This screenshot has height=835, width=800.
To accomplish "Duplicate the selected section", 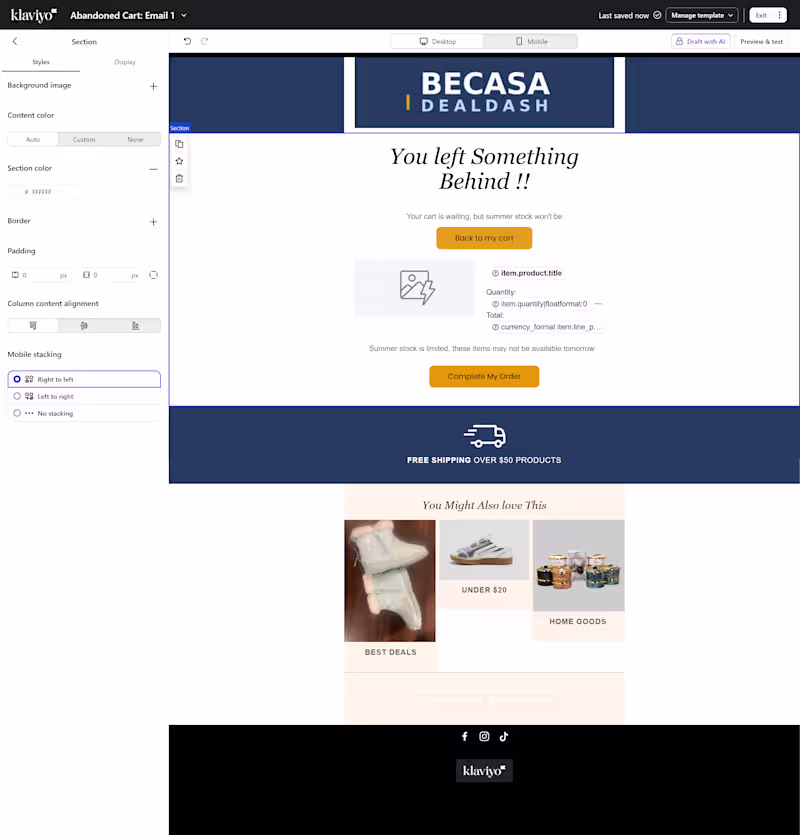I will [x=179, y=144].
